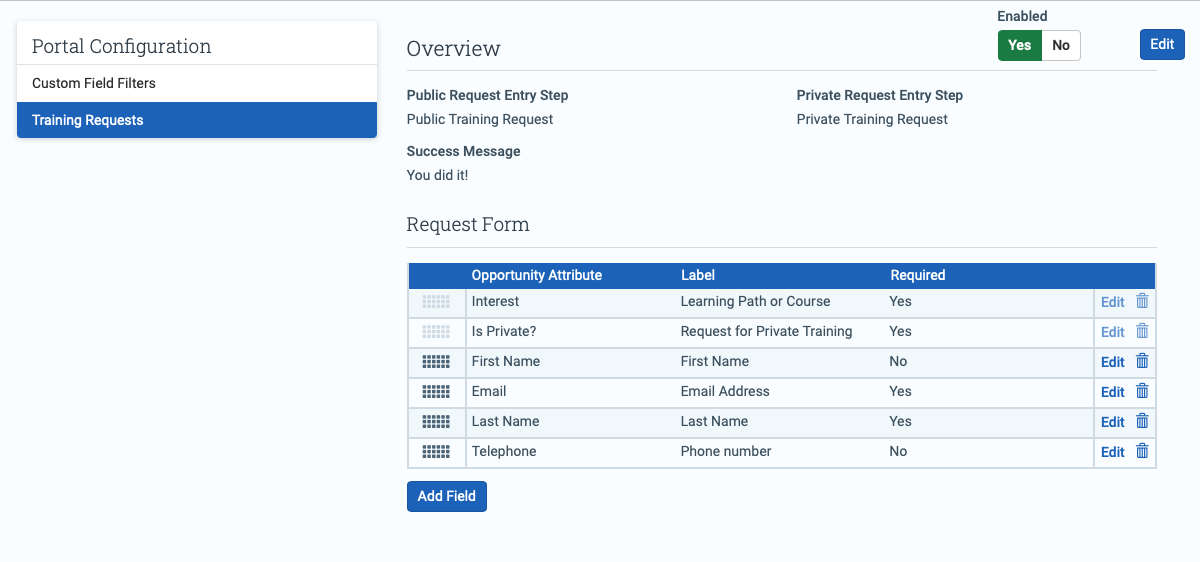
Task: Remove Telephone field using trash icon
Action: (x=1142, y=451)
